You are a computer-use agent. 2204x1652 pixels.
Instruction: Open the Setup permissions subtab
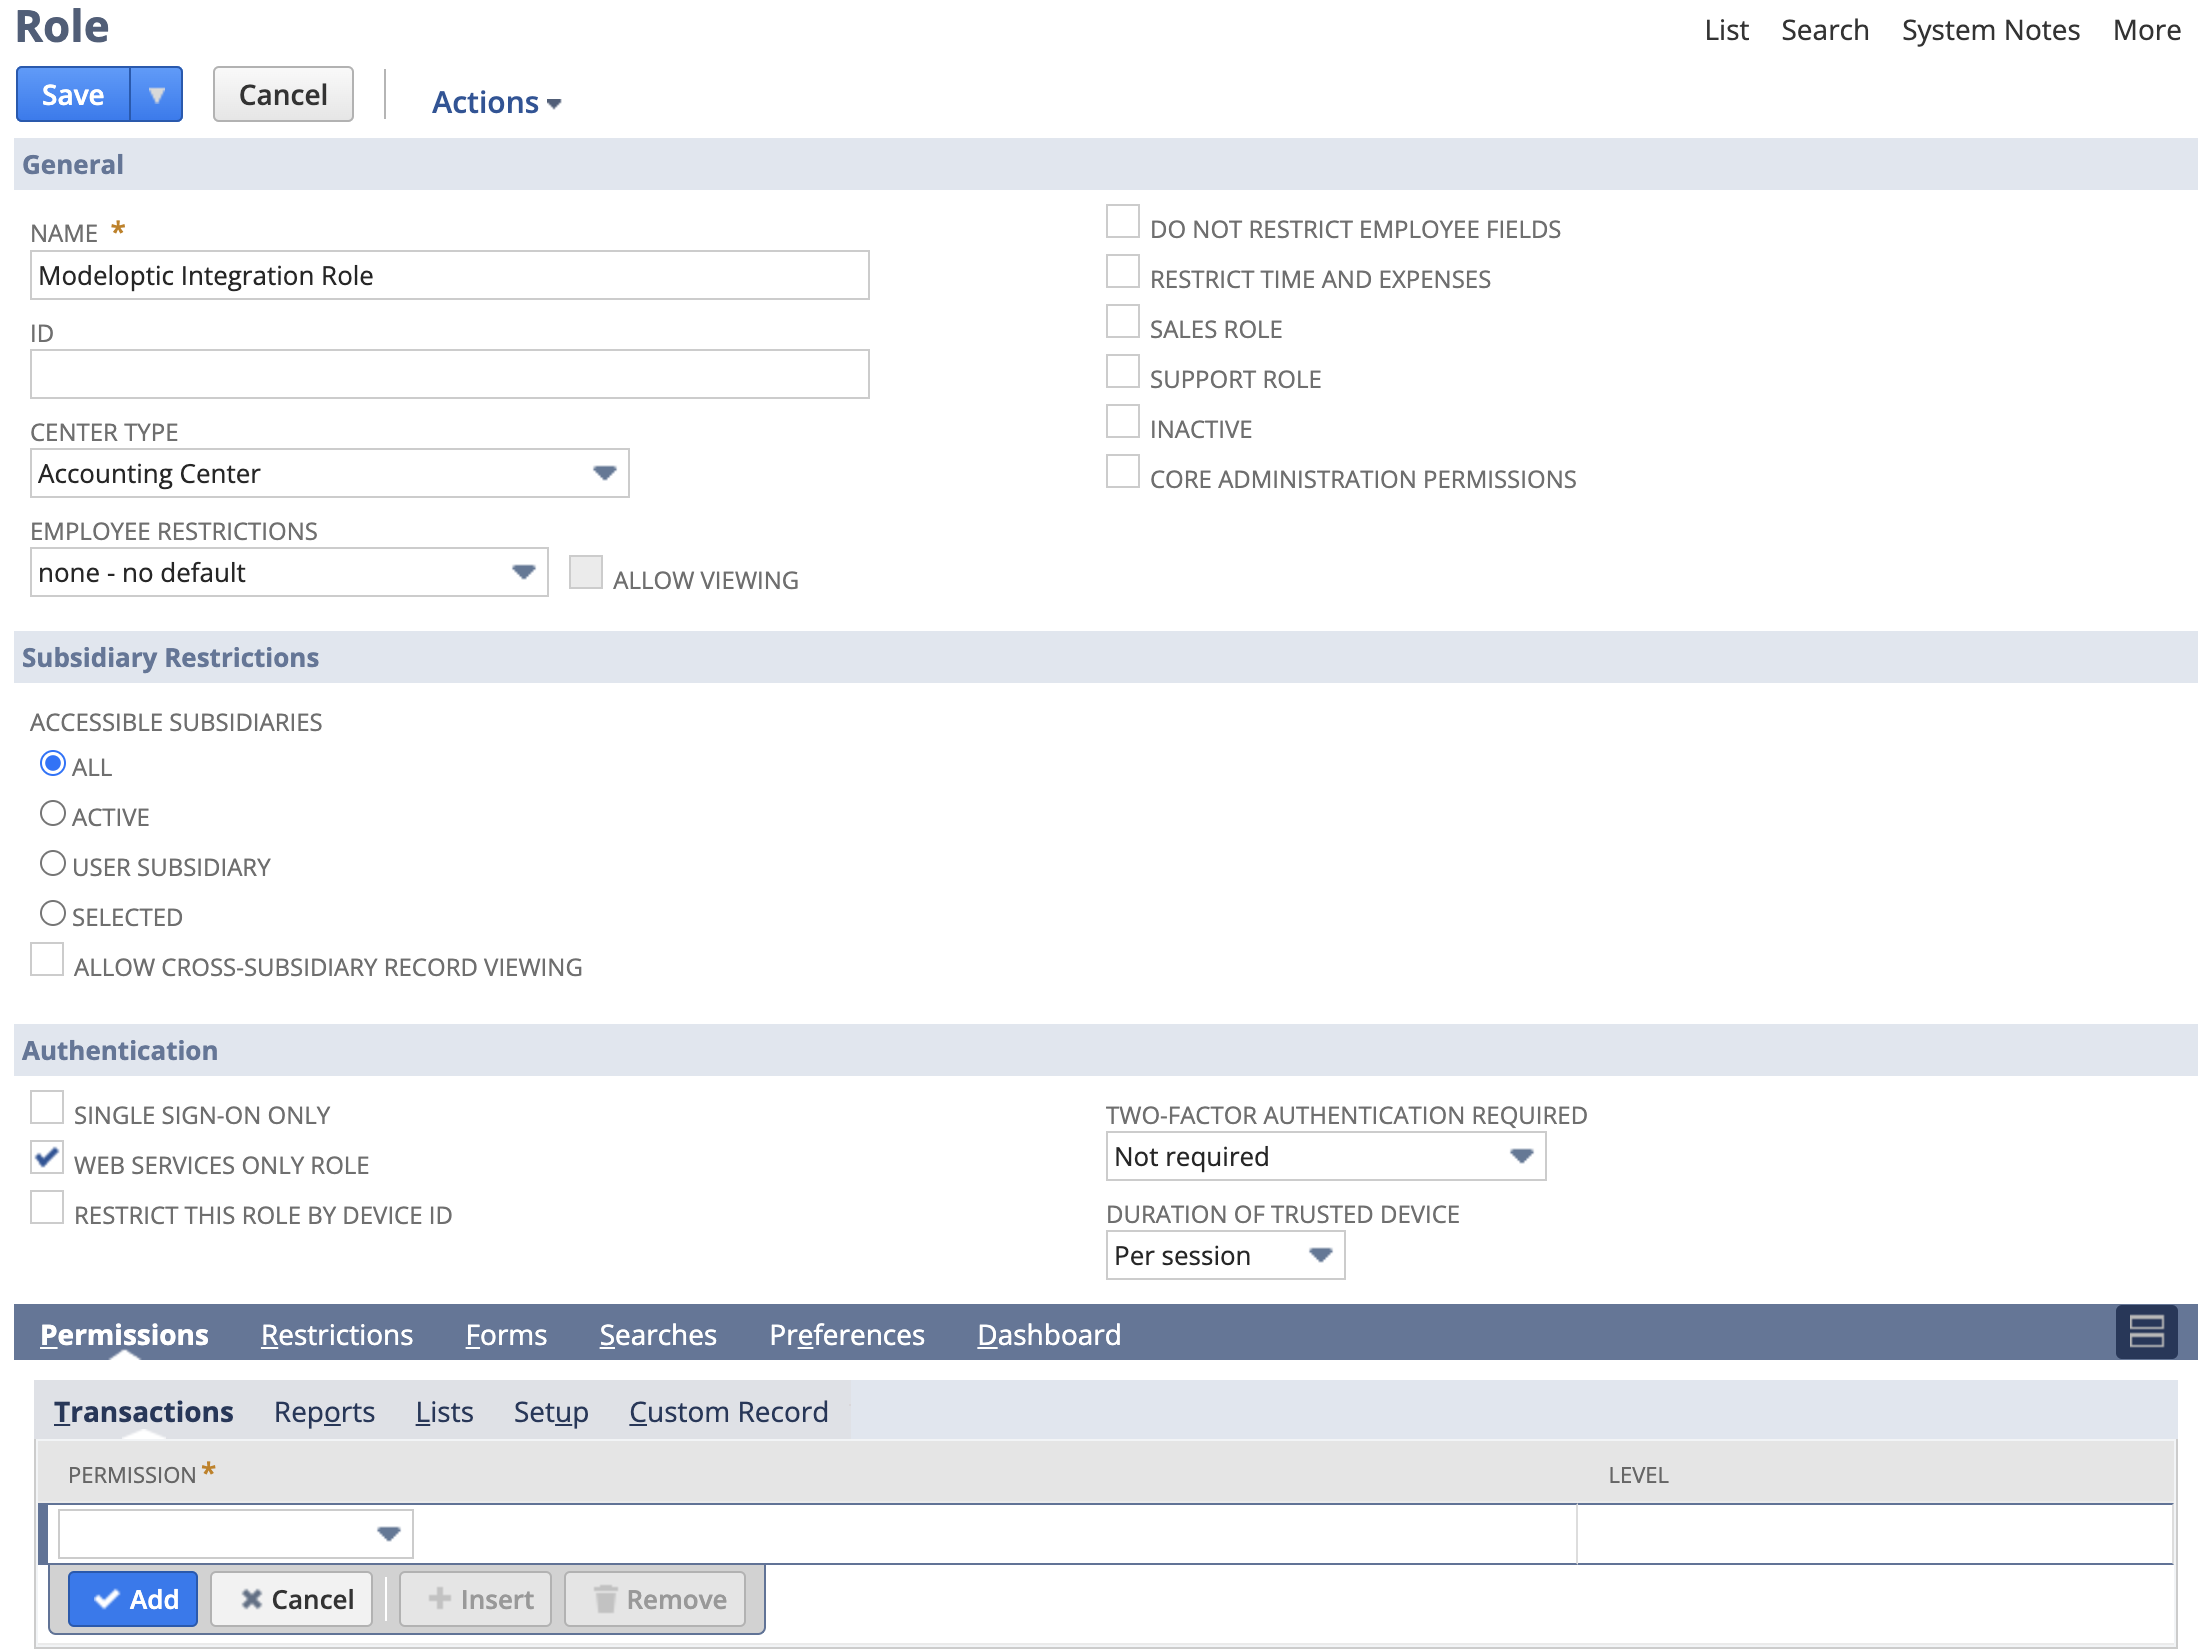tap(550, 1412)
